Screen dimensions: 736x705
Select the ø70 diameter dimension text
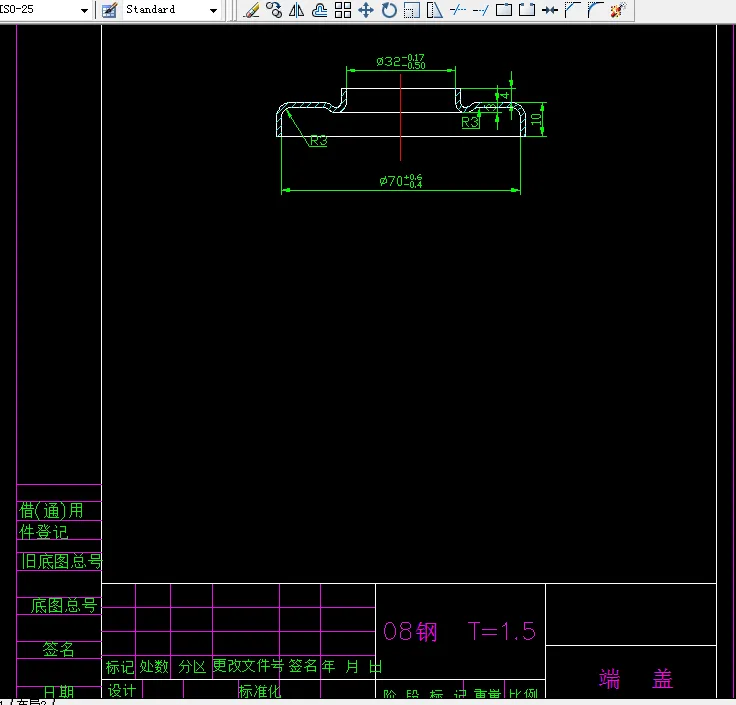(400, 181)
